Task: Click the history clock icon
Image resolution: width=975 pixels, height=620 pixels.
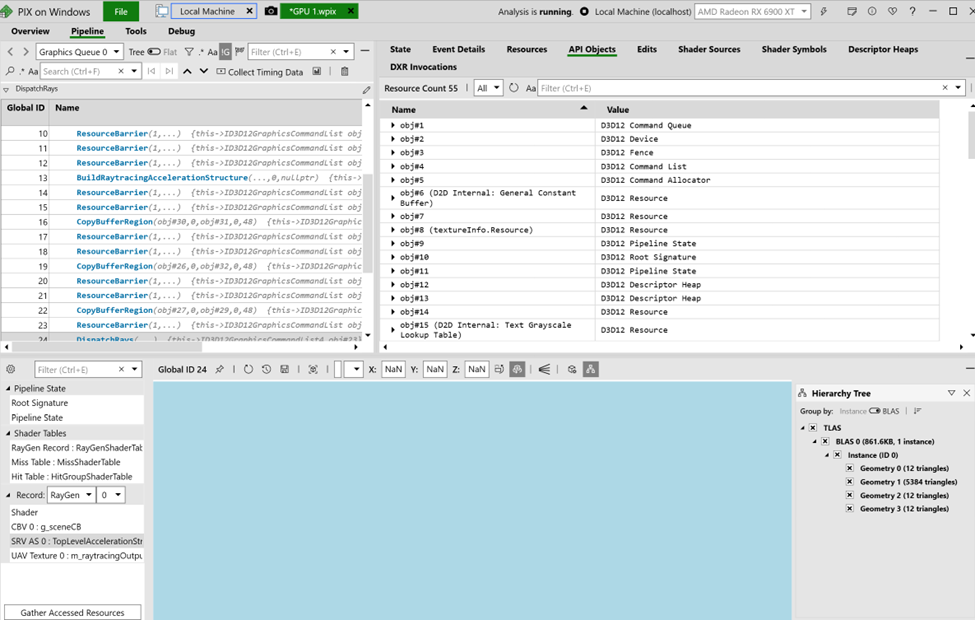Action: 266,369
